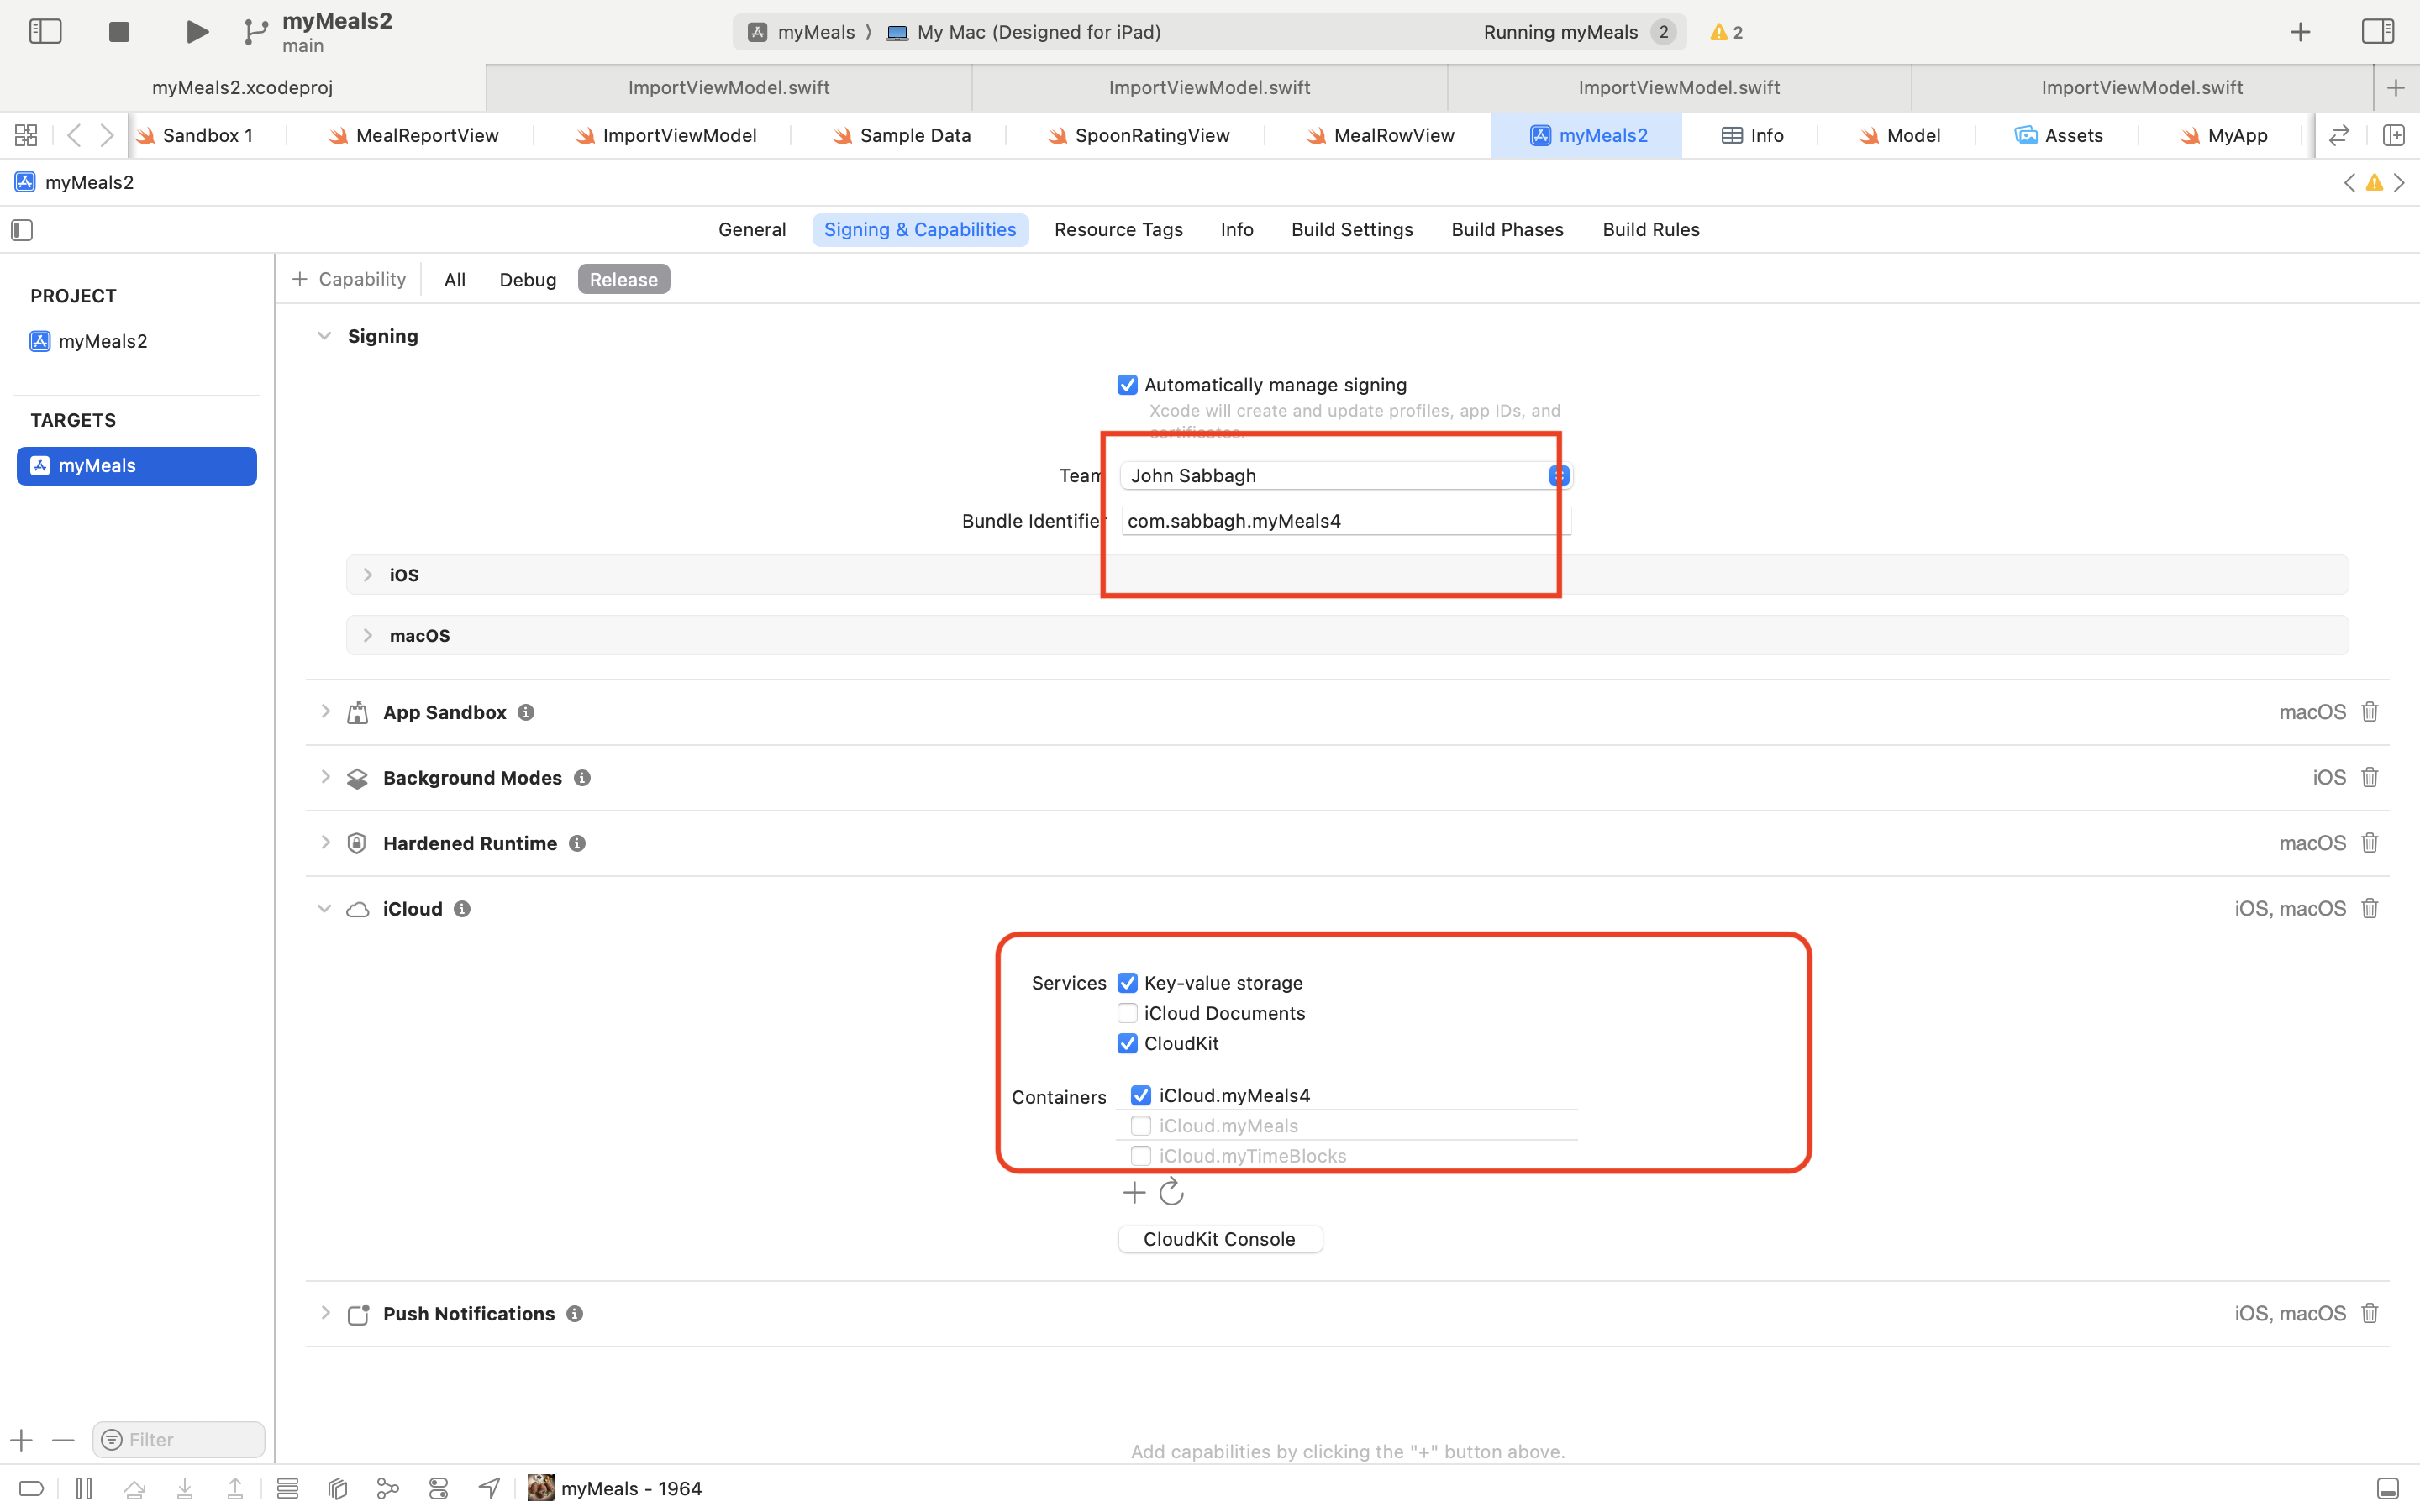Show info for Background Modes

[x=582, y=778]
